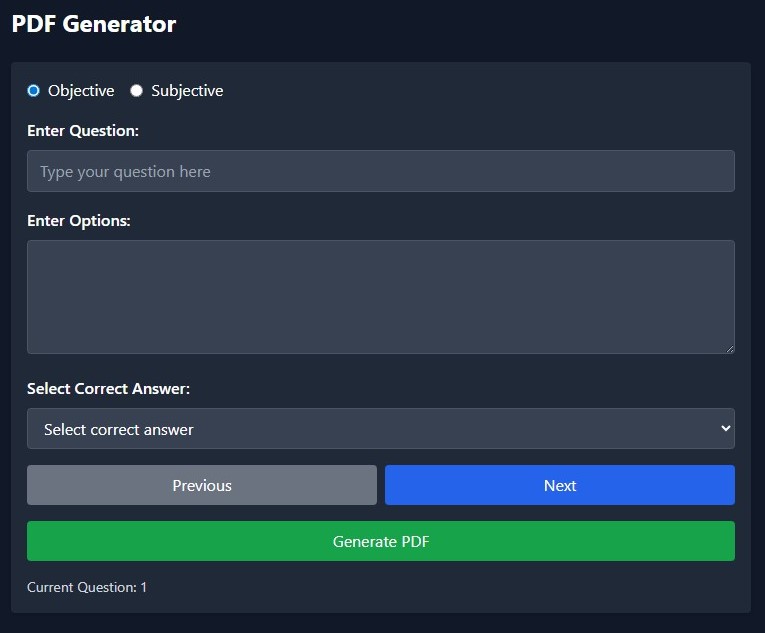
Task: Click the empty white Subjective radio circle
Action: pos(137,91)
